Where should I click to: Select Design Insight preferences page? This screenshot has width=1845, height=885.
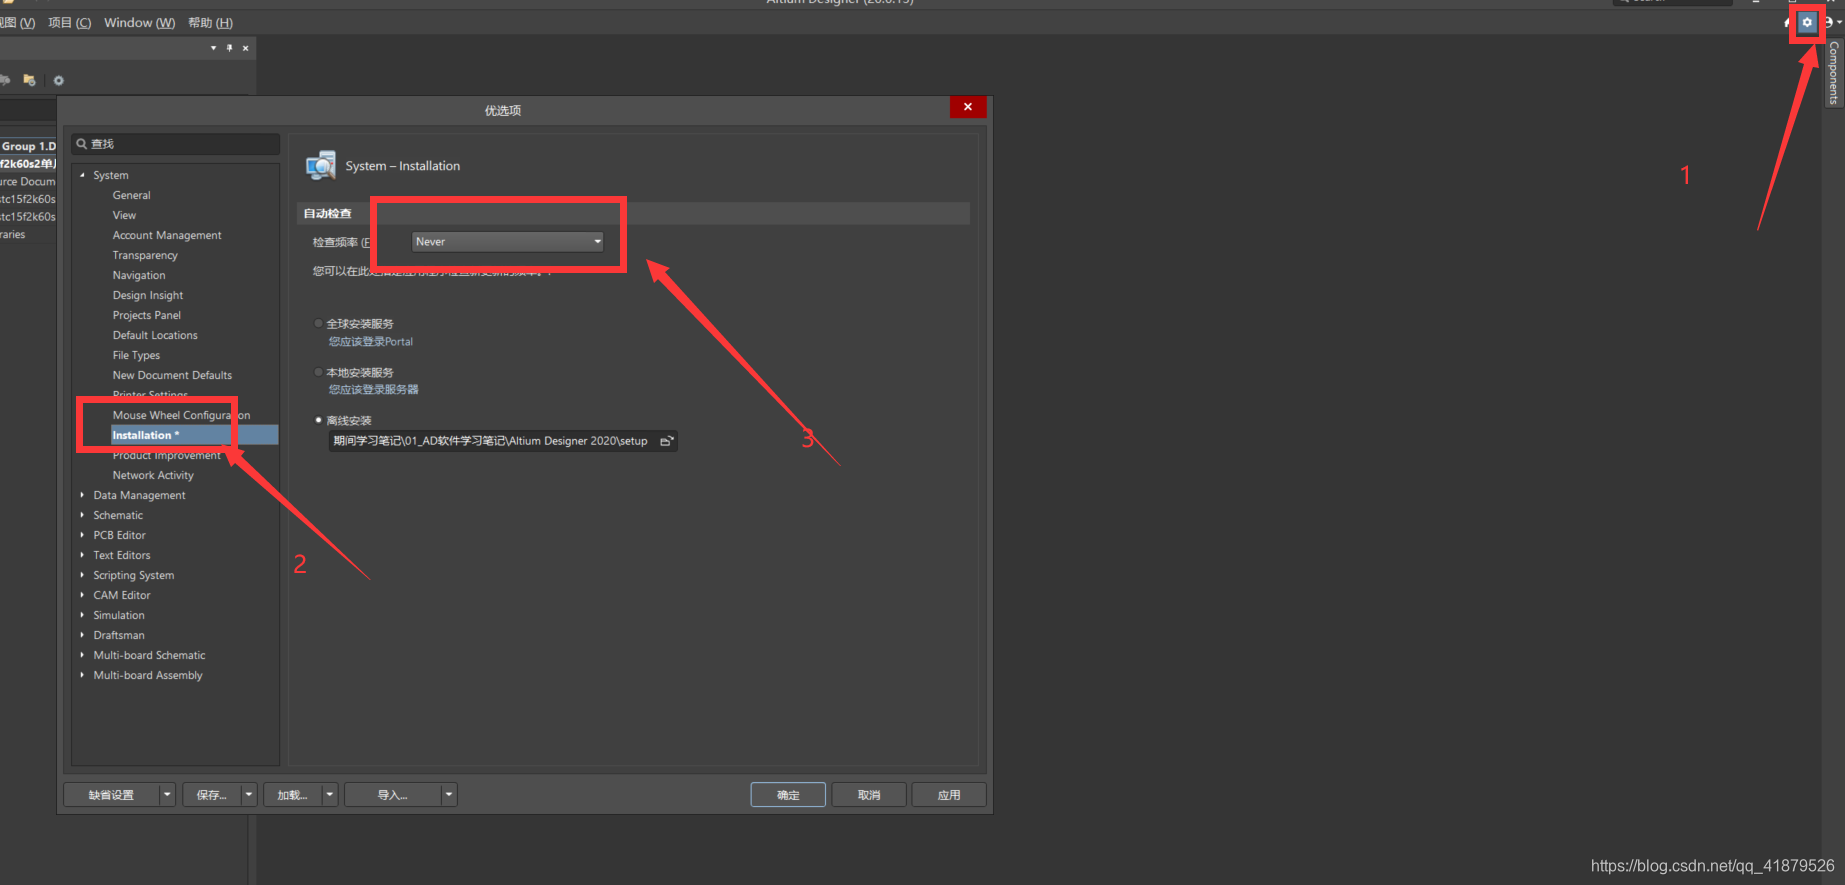tap(148, 295)
